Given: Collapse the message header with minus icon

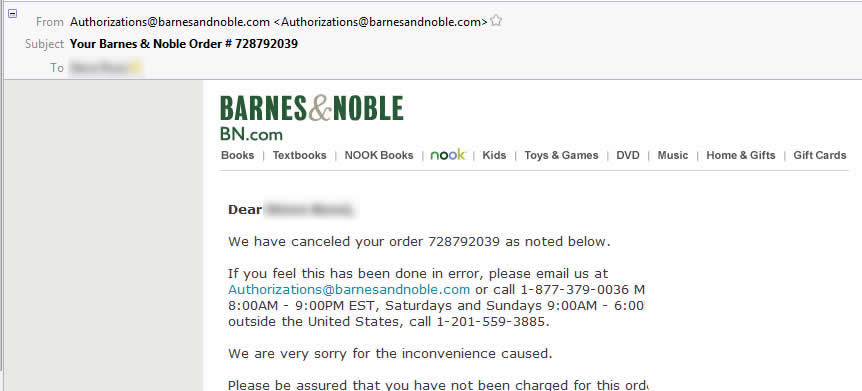Looking at the screenshot, I should click(x=12, y=13).
